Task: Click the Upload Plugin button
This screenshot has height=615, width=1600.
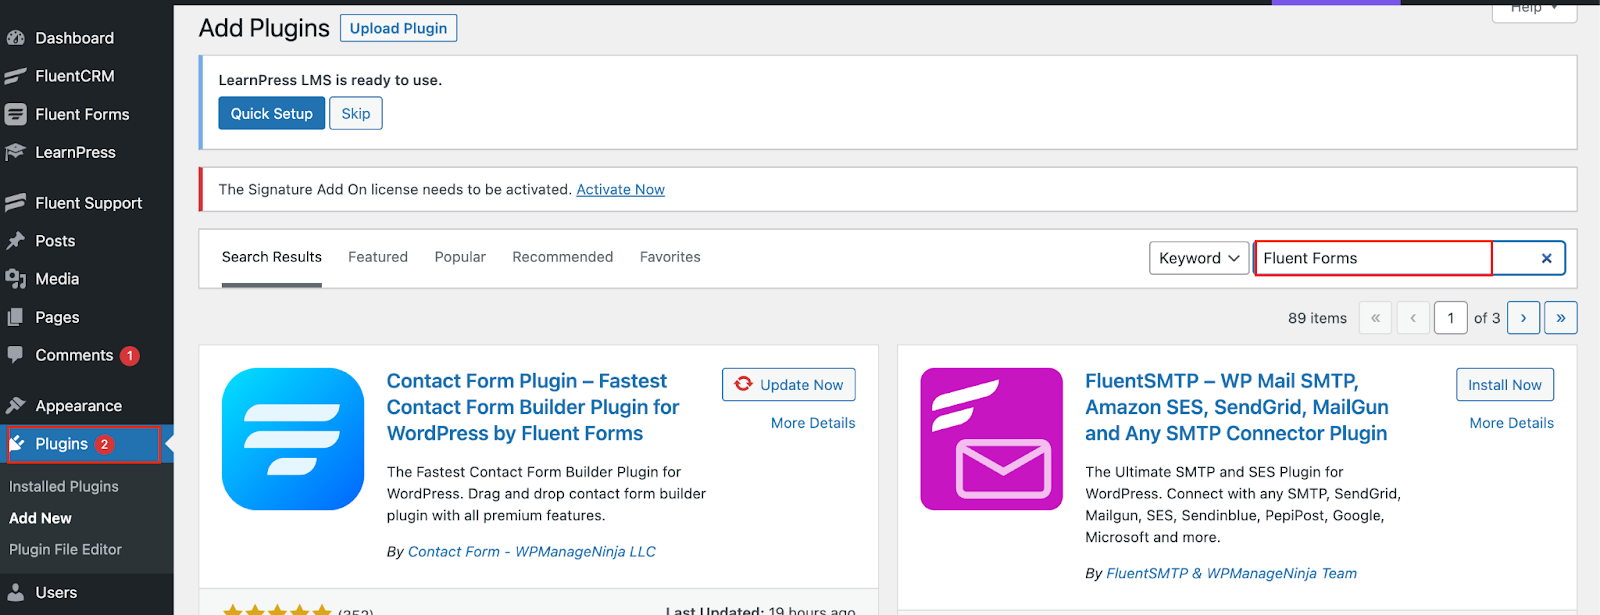Action: pos(398,28)
